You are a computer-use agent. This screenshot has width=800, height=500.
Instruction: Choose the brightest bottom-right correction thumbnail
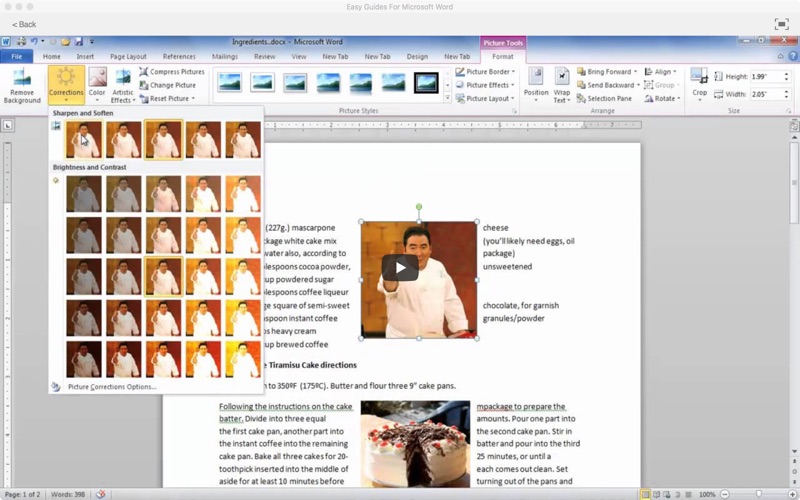tap(243, 359)
